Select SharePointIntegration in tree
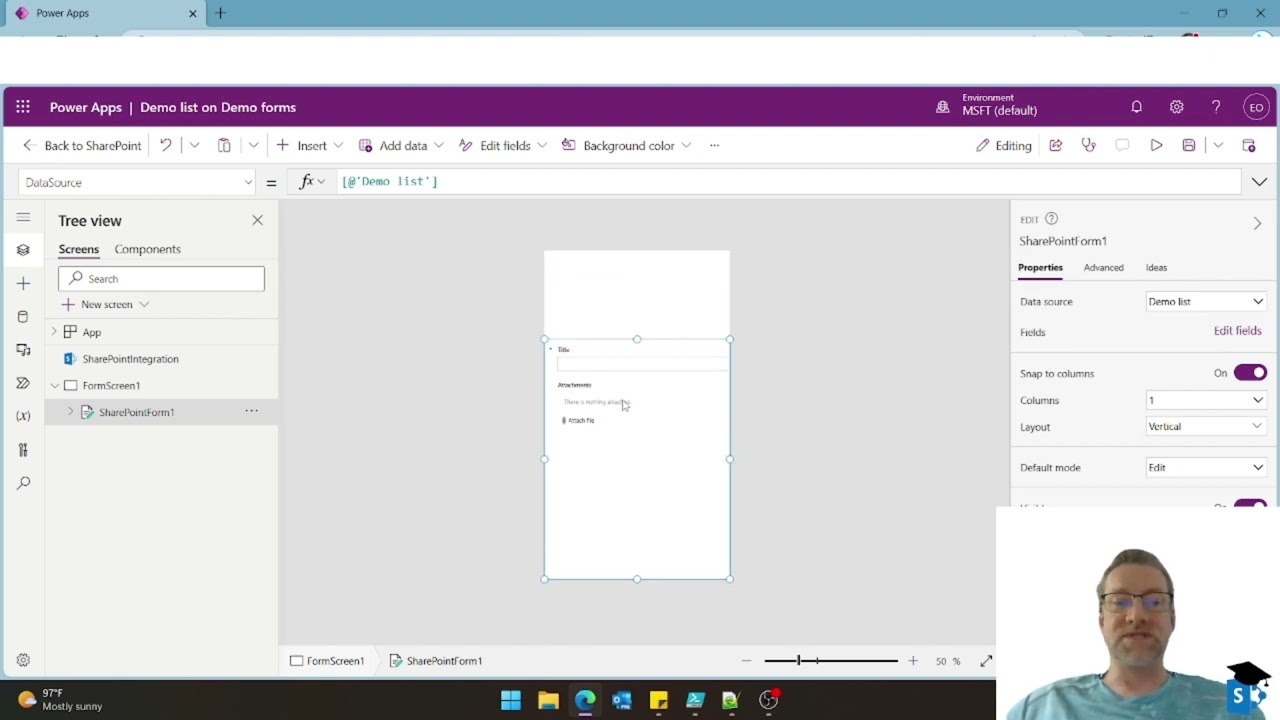 (x=130, y=359)
